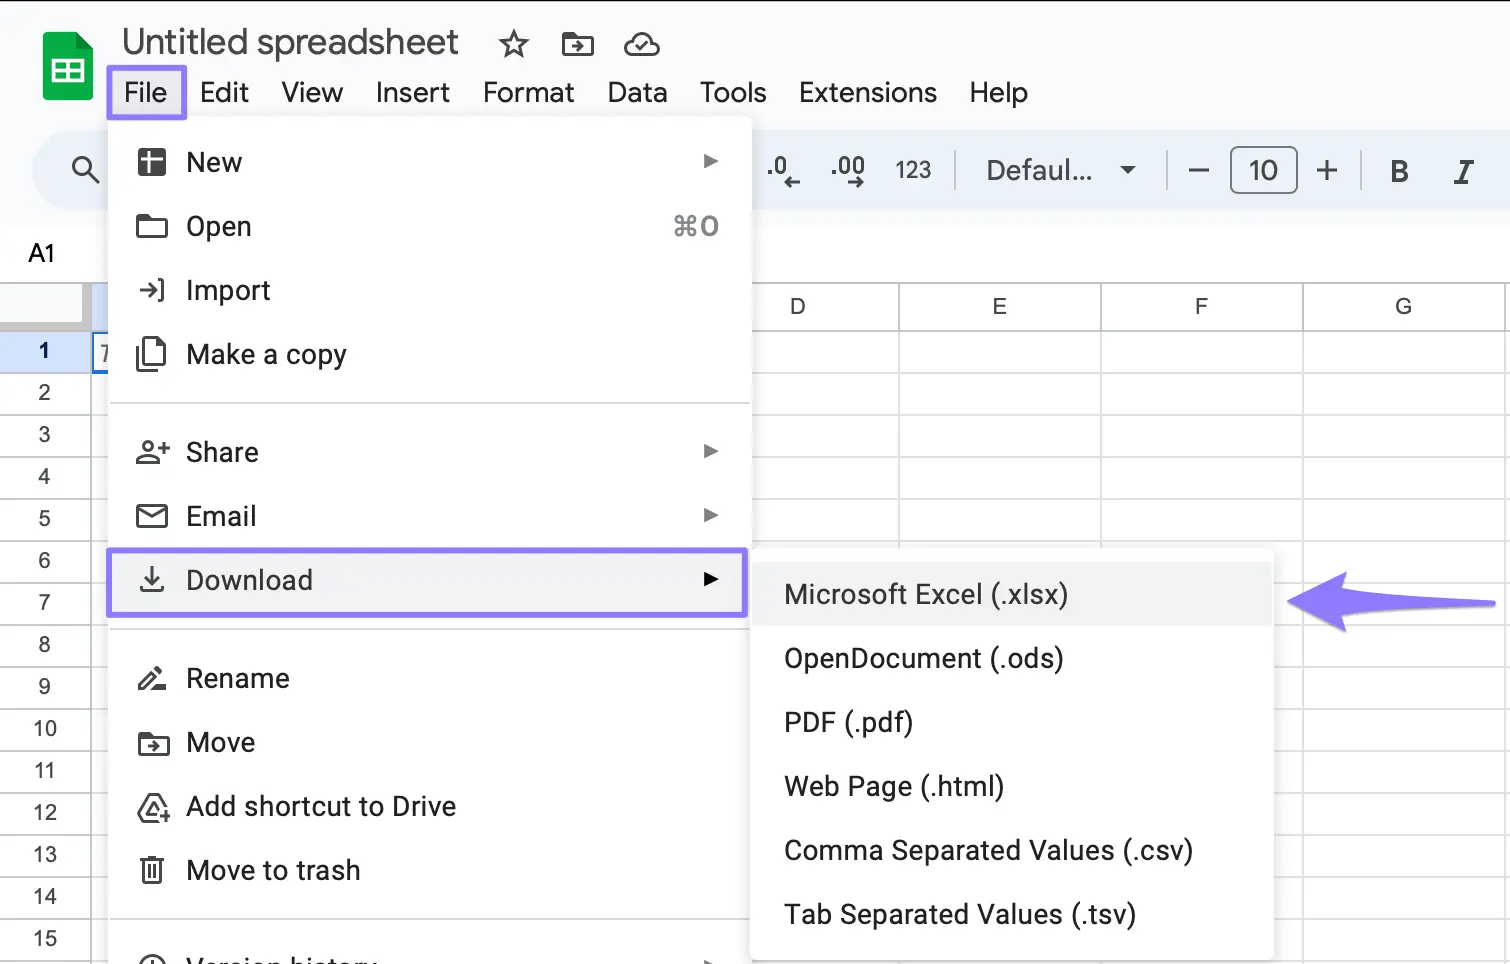Open the Format menu
1510x964 pixels.
click(528, 93)
